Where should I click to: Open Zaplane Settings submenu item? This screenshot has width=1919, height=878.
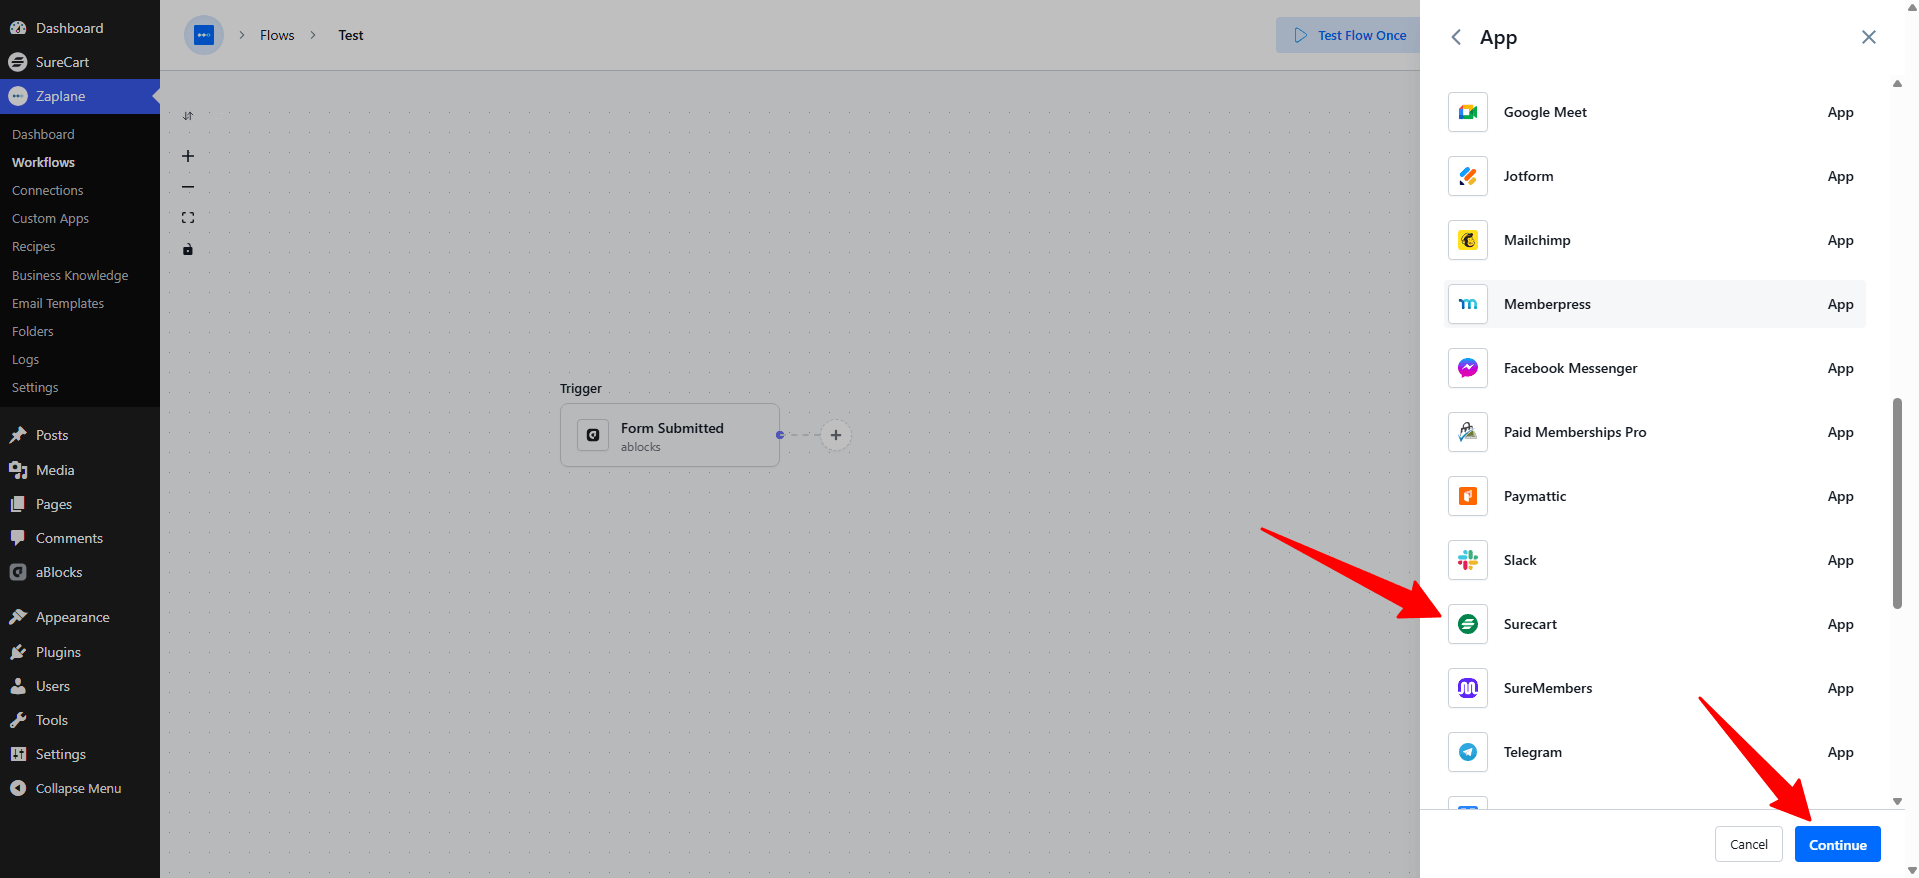pos(35,387)
